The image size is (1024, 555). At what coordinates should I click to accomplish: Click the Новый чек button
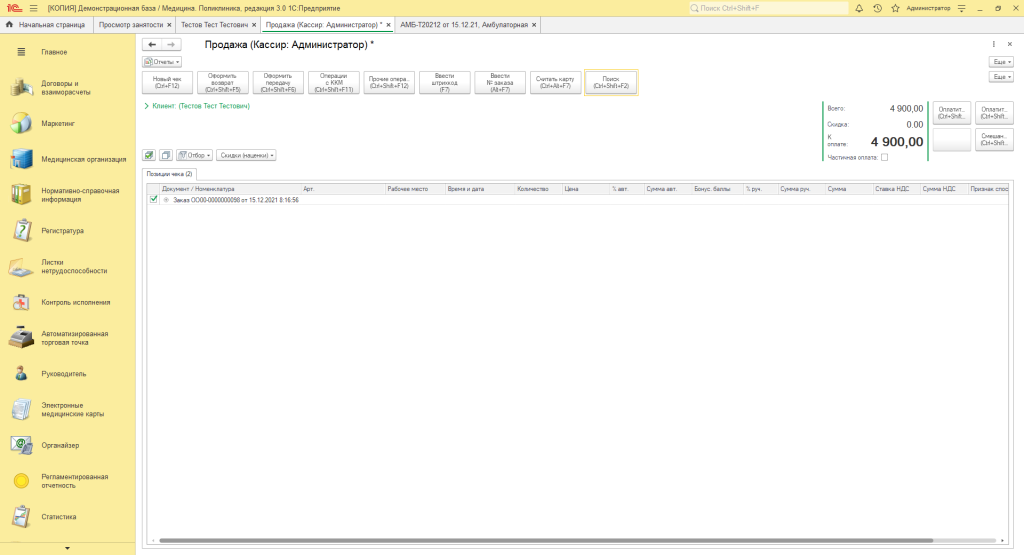click(x=167, y=82)
